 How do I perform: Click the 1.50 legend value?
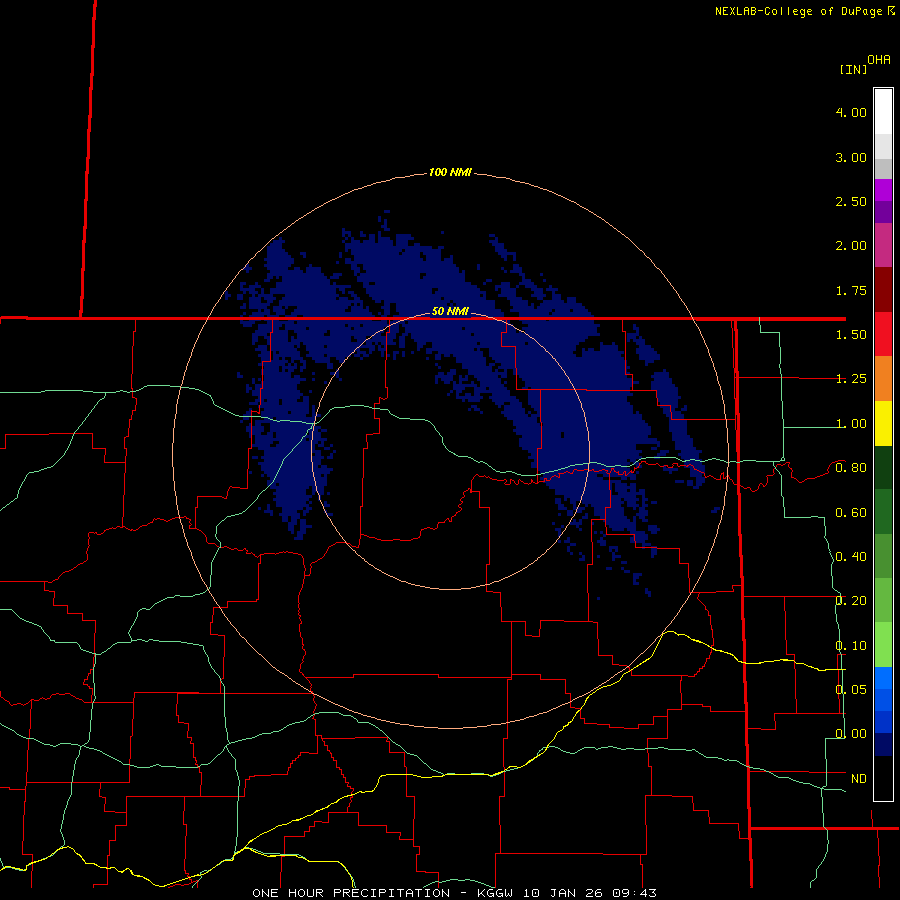851,335
